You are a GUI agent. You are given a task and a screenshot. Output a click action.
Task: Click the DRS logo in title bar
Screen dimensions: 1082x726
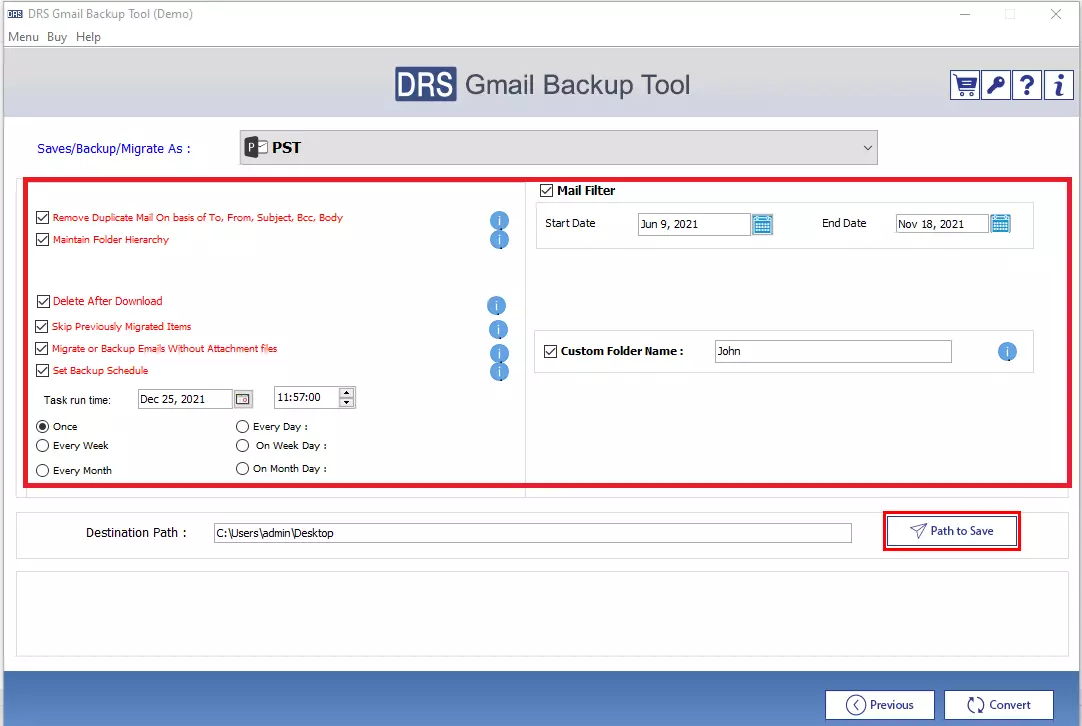click(15, 14)
